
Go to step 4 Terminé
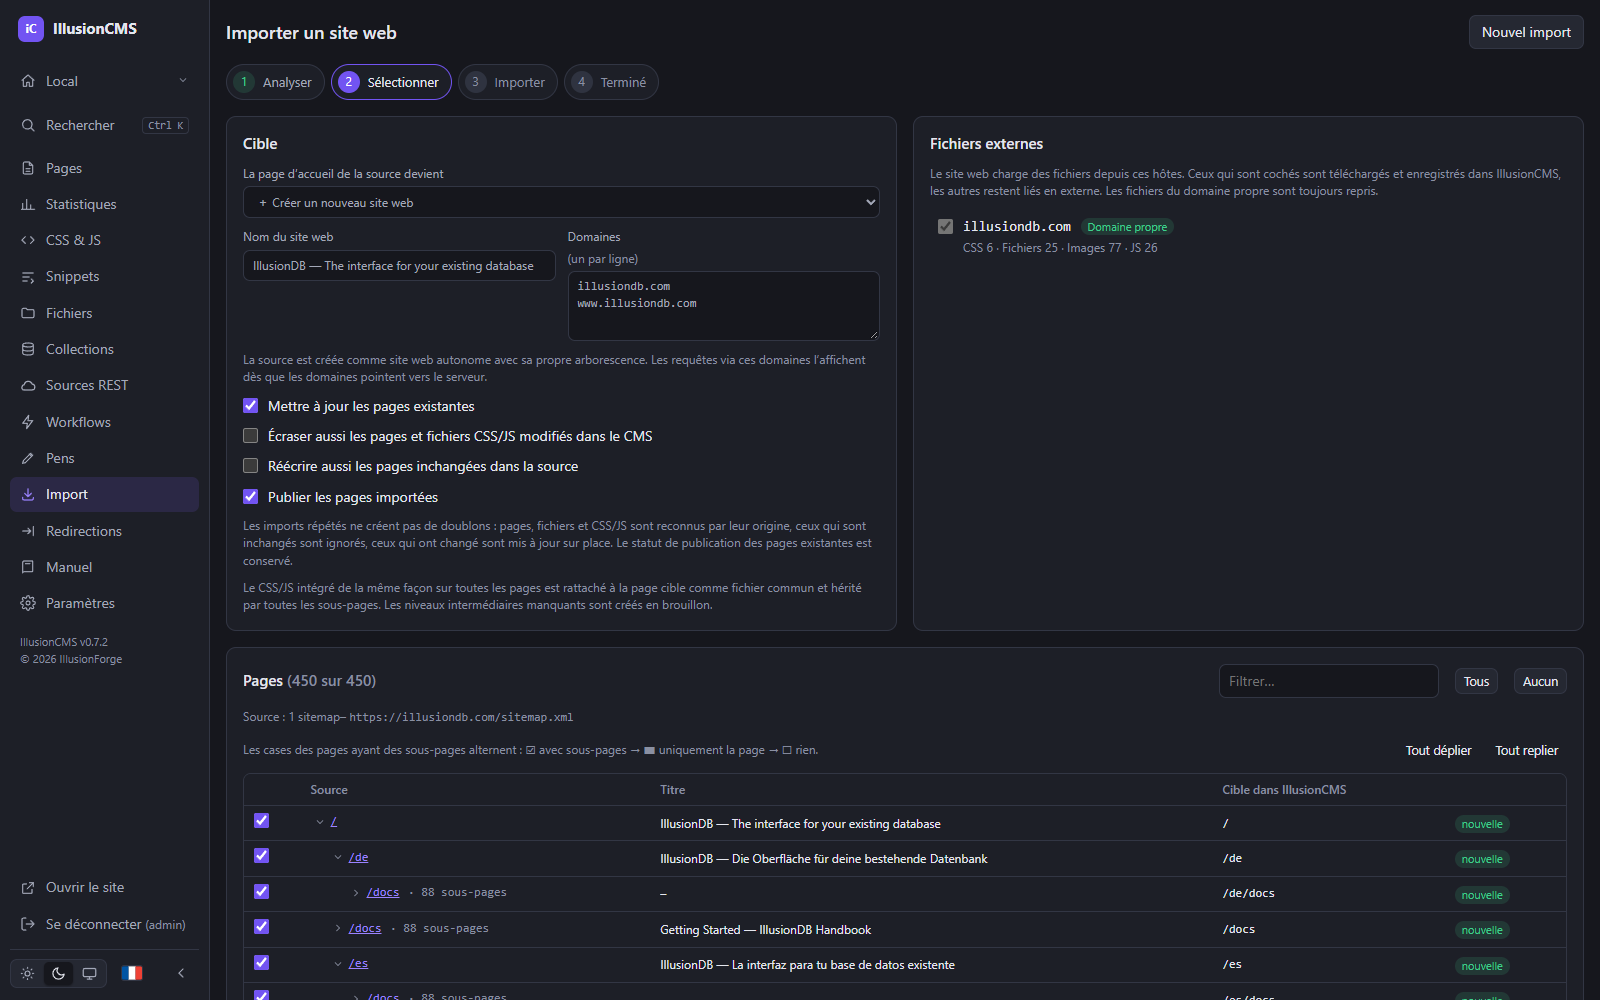tap(611, 82)
